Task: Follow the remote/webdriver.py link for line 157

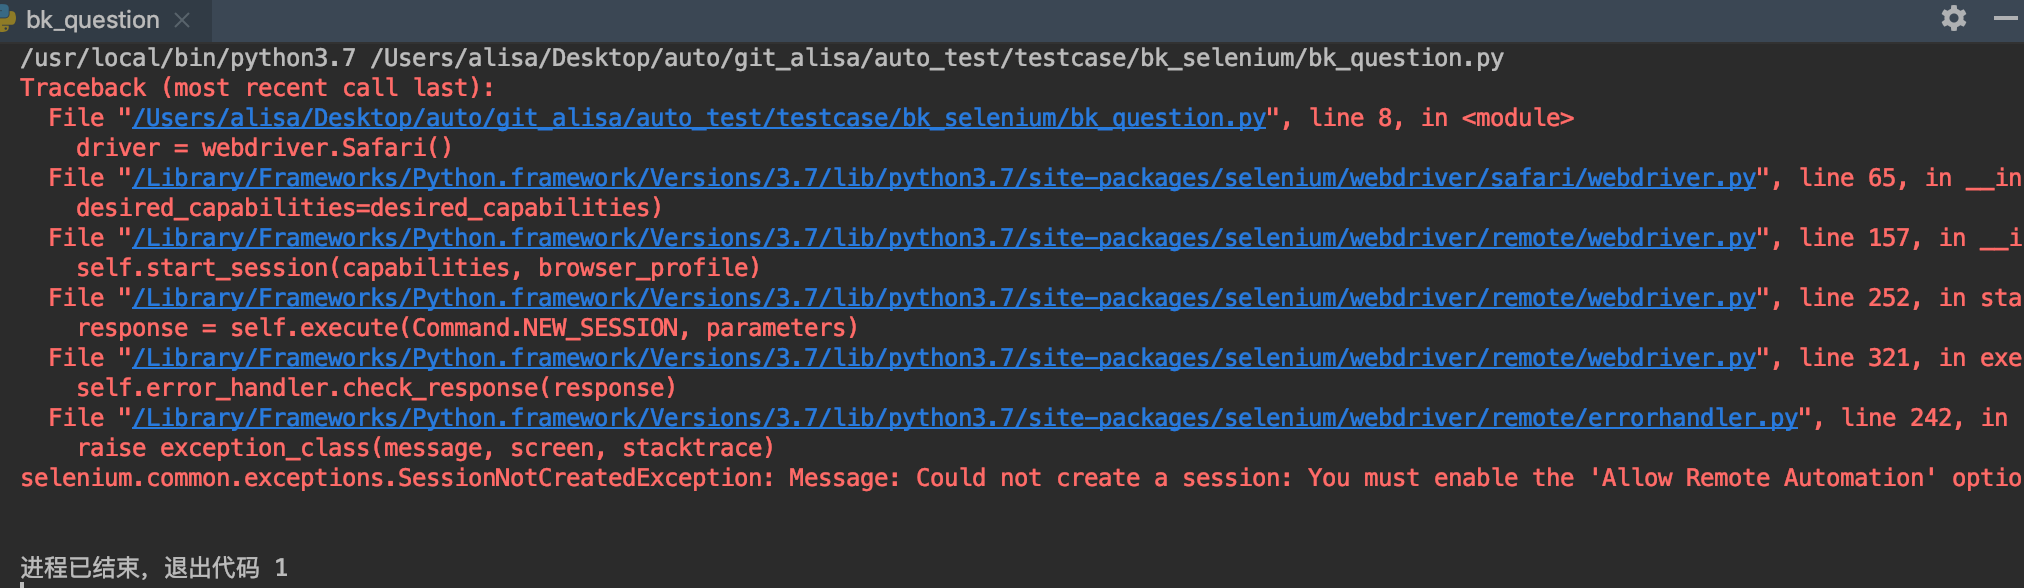Action: pos(944,238)
